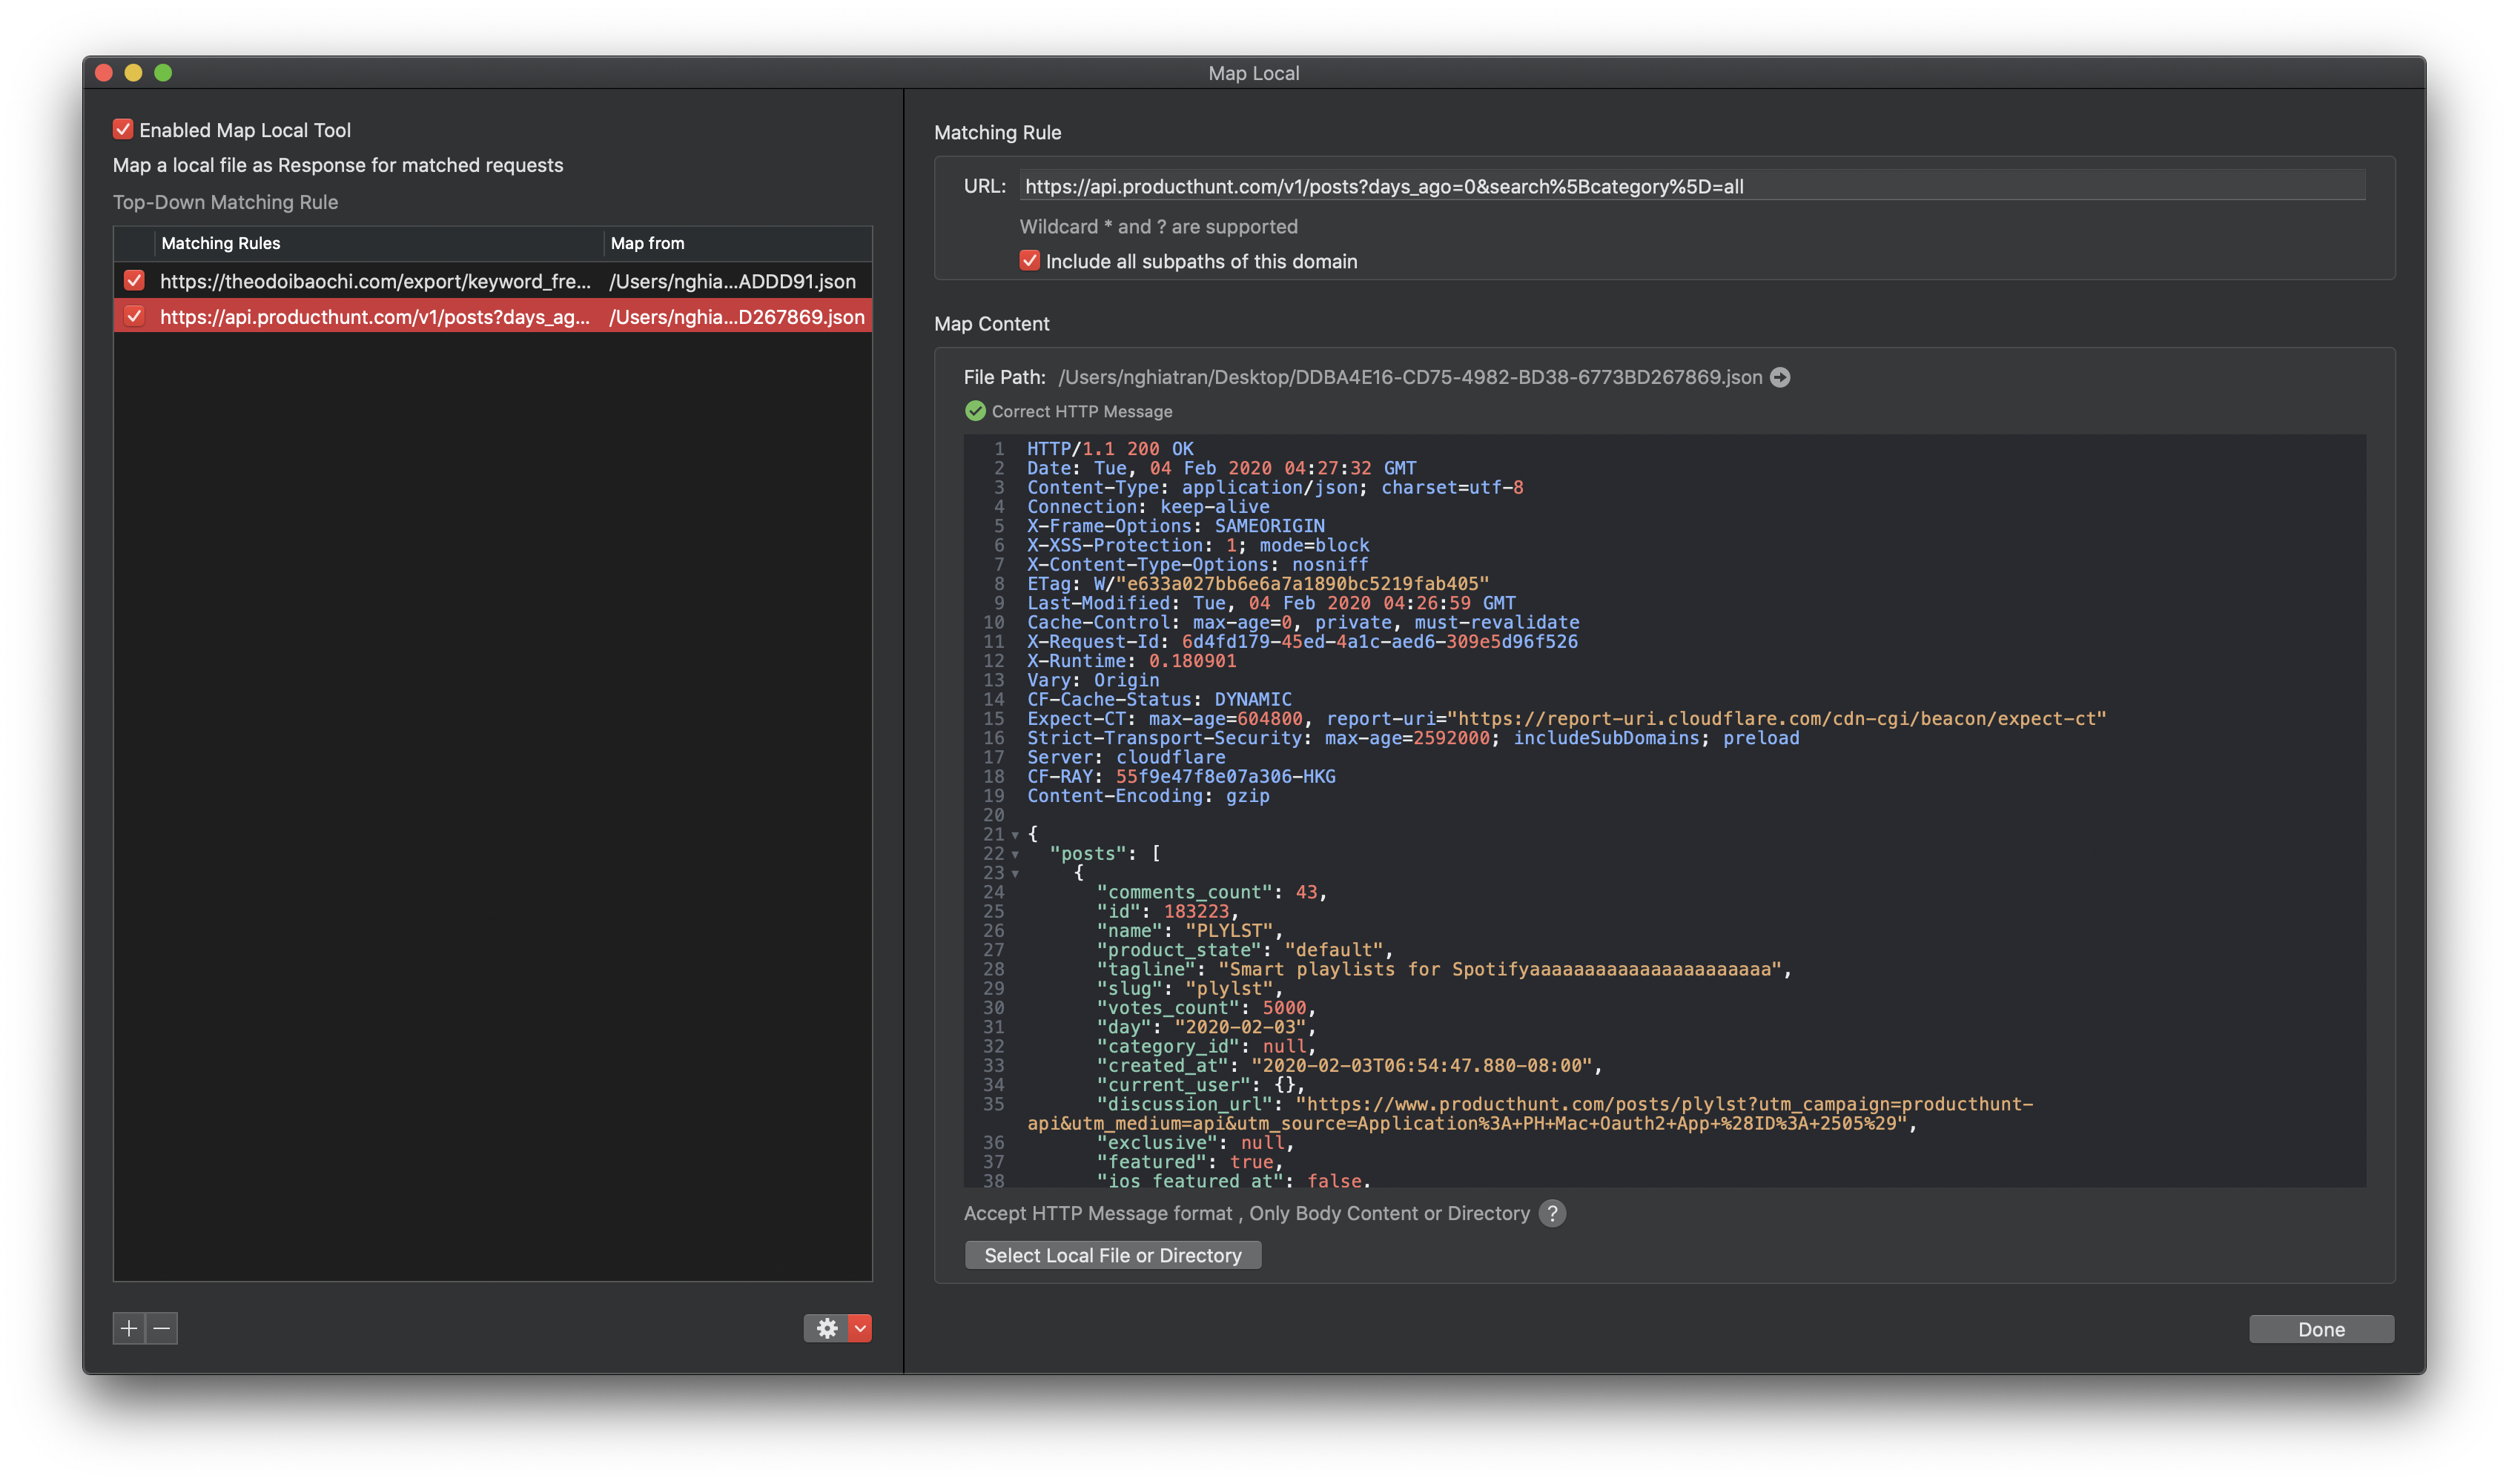This screenshot has height=1484, width=2509.
Task: Click the green zoom window button
Action: [164, 73]
